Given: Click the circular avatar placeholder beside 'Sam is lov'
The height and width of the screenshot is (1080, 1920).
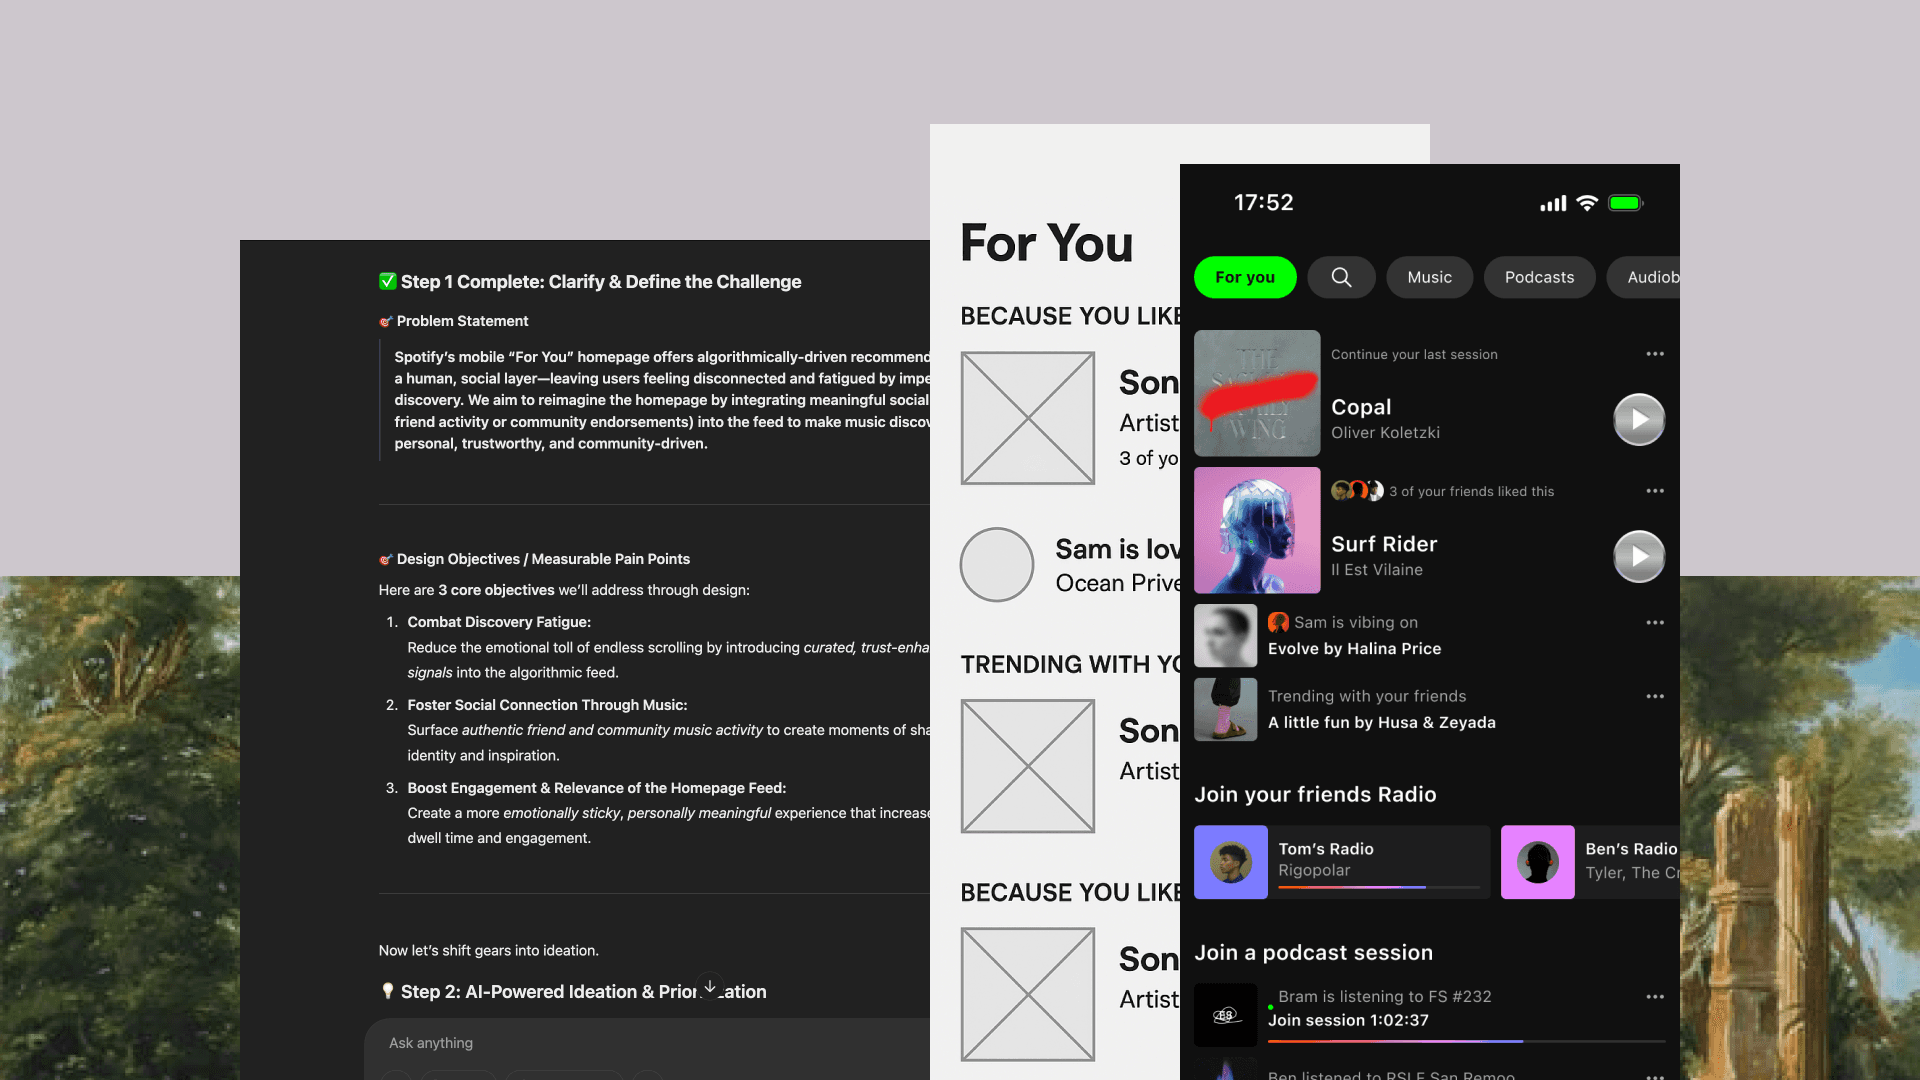Looking at the screenshot, I should tap(997, 565).
